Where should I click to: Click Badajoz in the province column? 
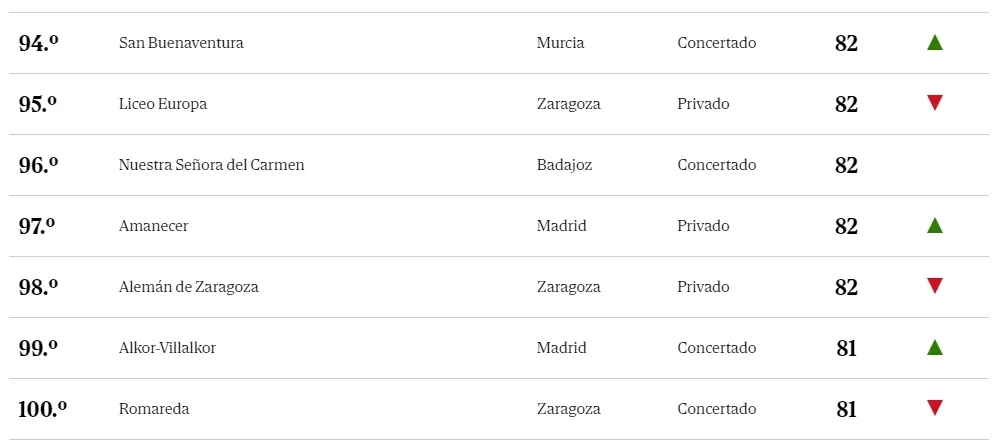(565, 165)
